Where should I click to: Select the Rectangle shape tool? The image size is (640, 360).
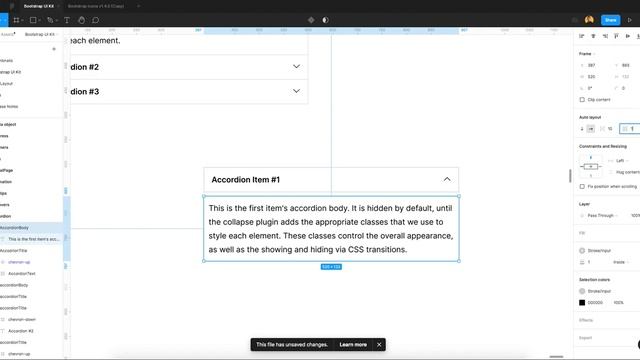pyautogui.click(x=33, y=20)
